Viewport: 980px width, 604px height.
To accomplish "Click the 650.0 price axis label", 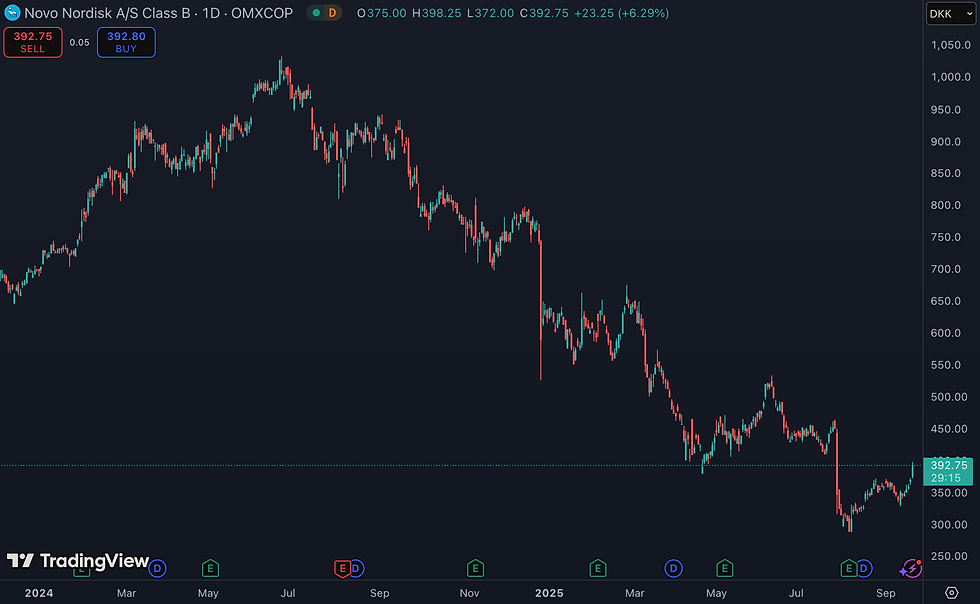I will click(x=946, y=301).
